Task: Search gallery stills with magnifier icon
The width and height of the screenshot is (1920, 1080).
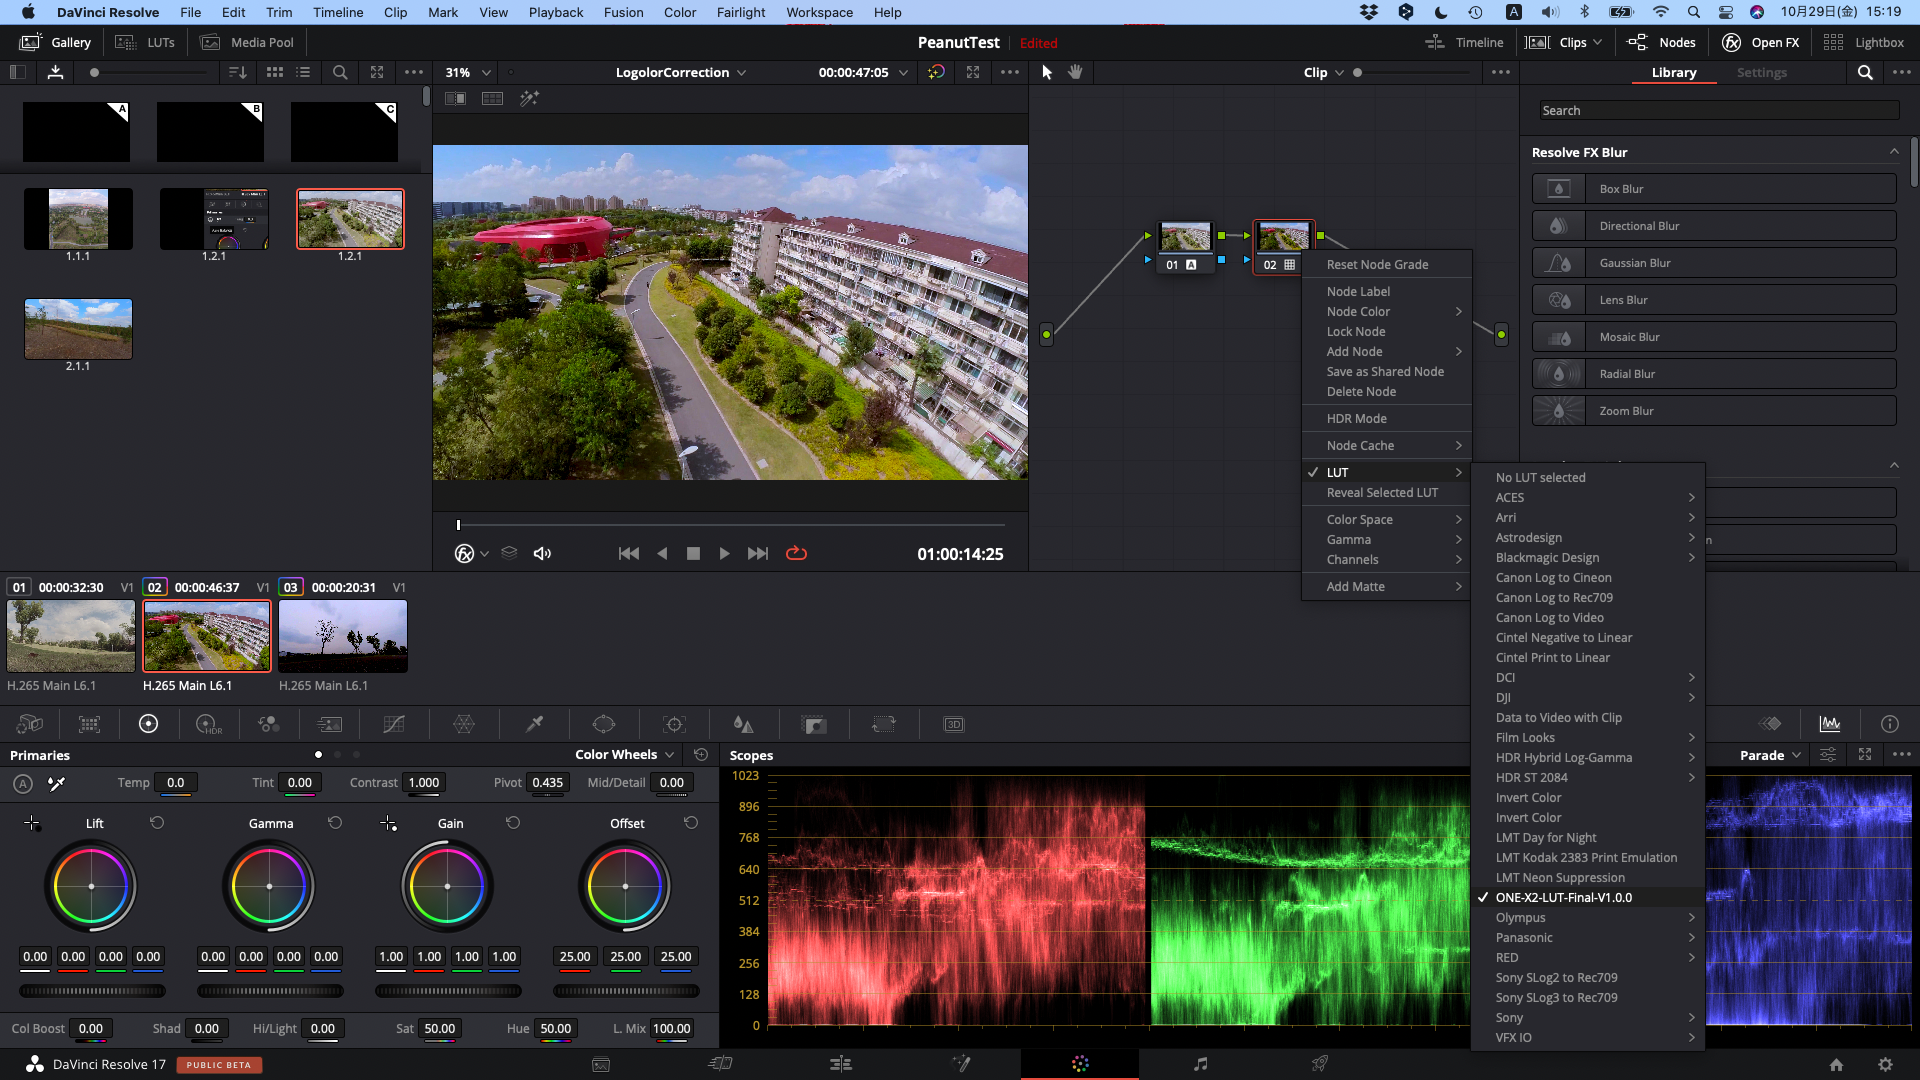Action: (x=340, y=72)
